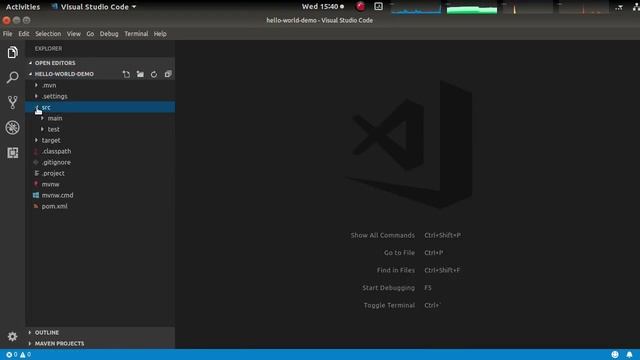Open the .classpath file
640x360 pixels.
[x=100, y=151]
